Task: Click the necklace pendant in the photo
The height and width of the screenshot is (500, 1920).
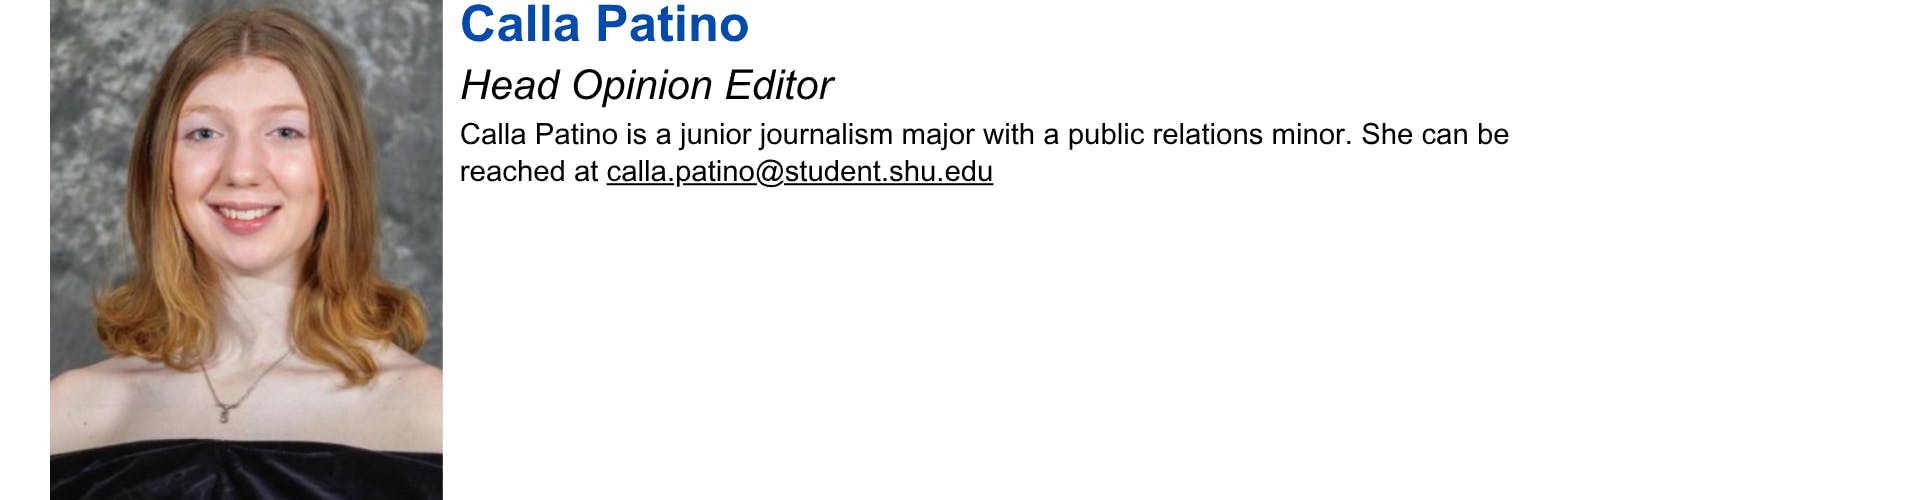Action: [x=225, y=411]
